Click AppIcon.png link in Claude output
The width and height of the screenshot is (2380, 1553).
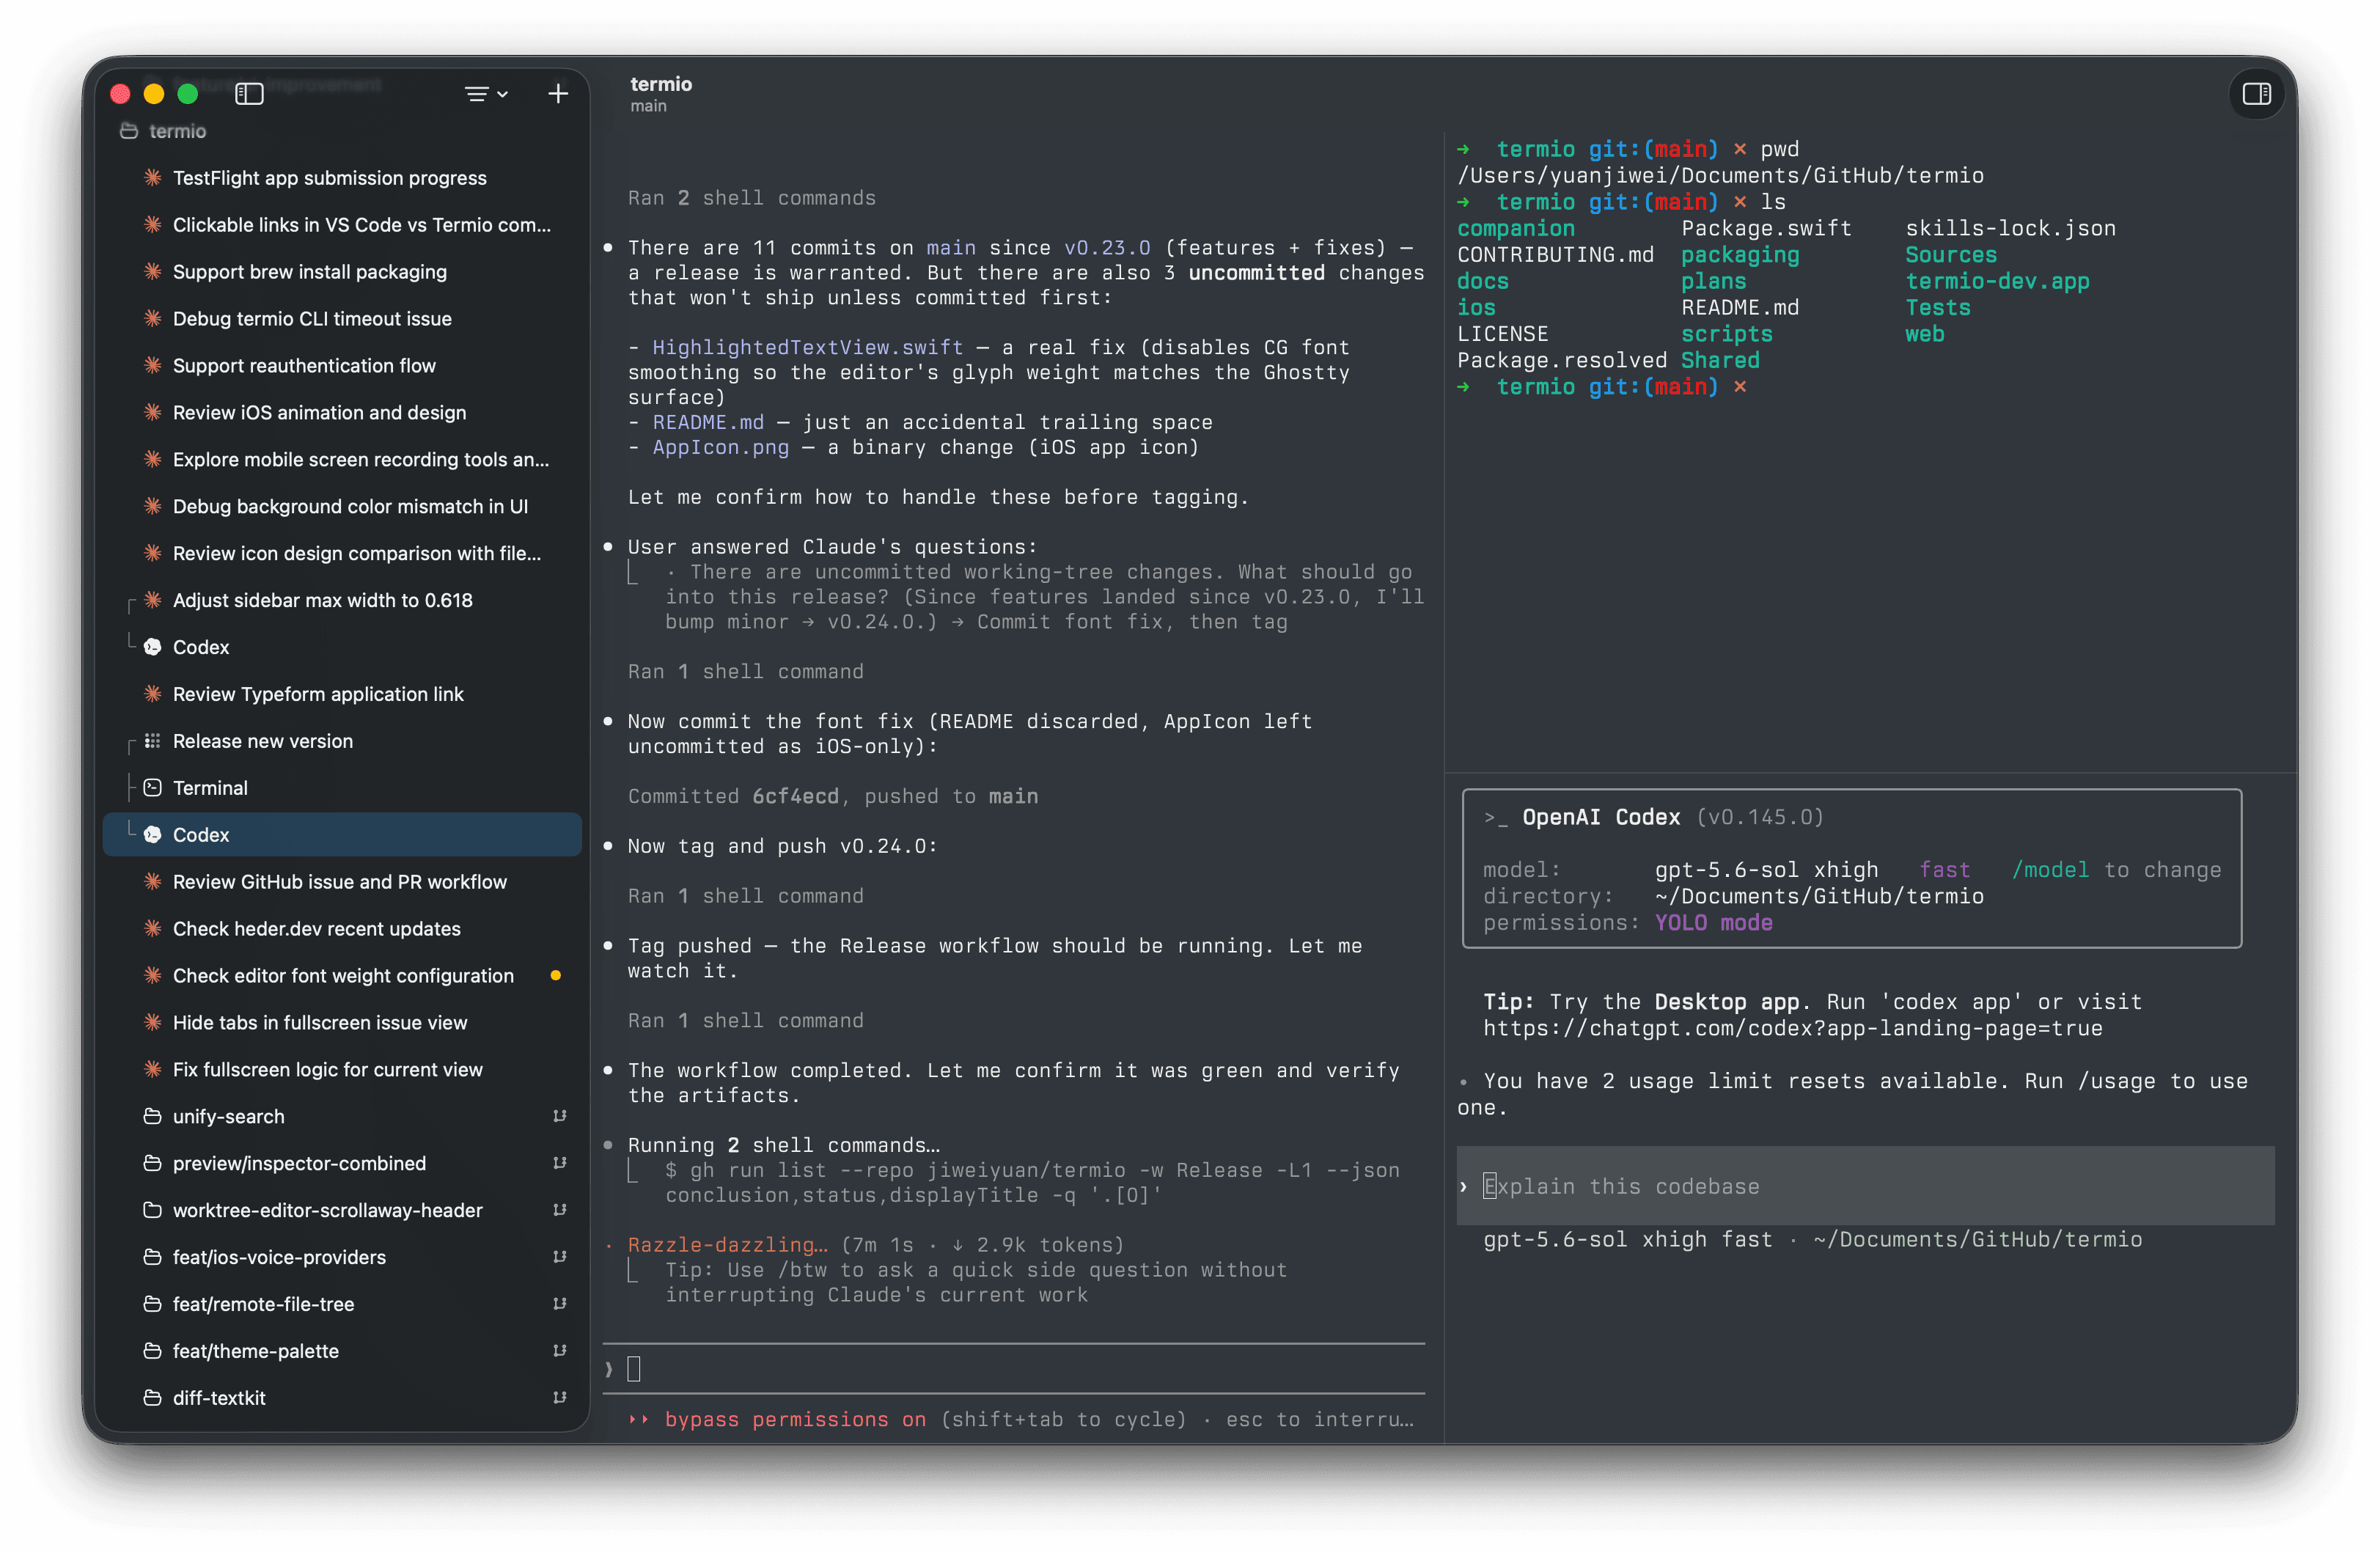point(721,447)
